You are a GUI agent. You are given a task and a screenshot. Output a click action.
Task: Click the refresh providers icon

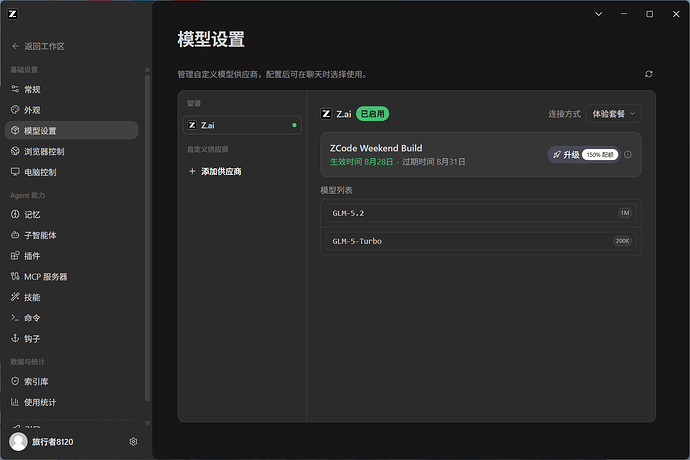point(649,74)
